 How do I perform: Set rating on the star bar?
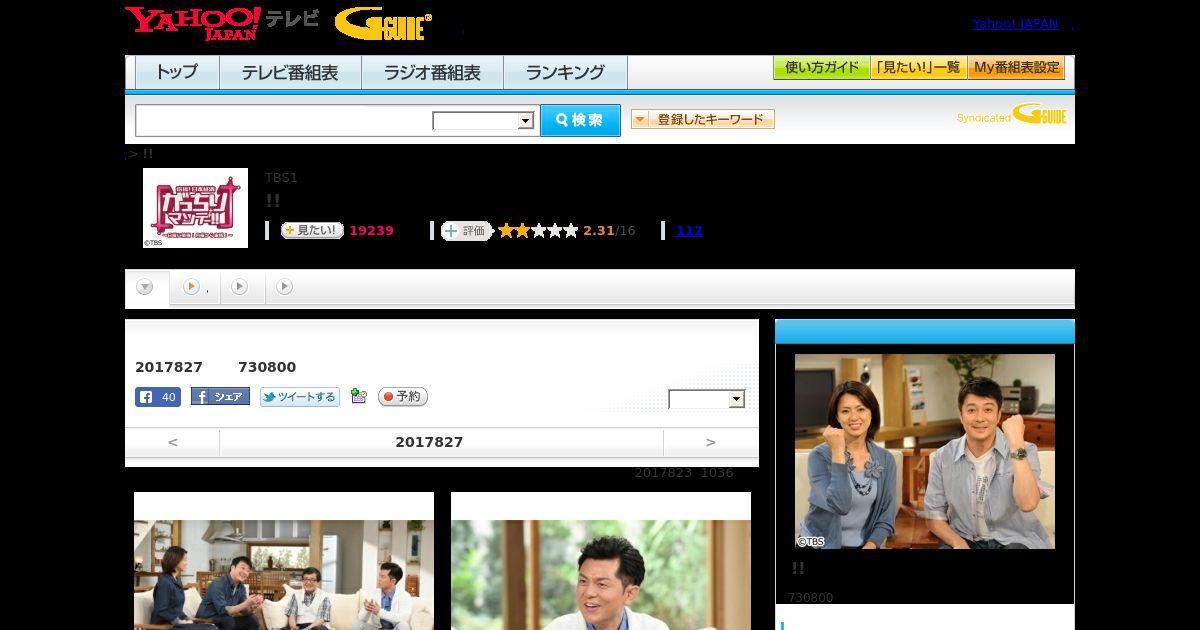pos(538,231)
